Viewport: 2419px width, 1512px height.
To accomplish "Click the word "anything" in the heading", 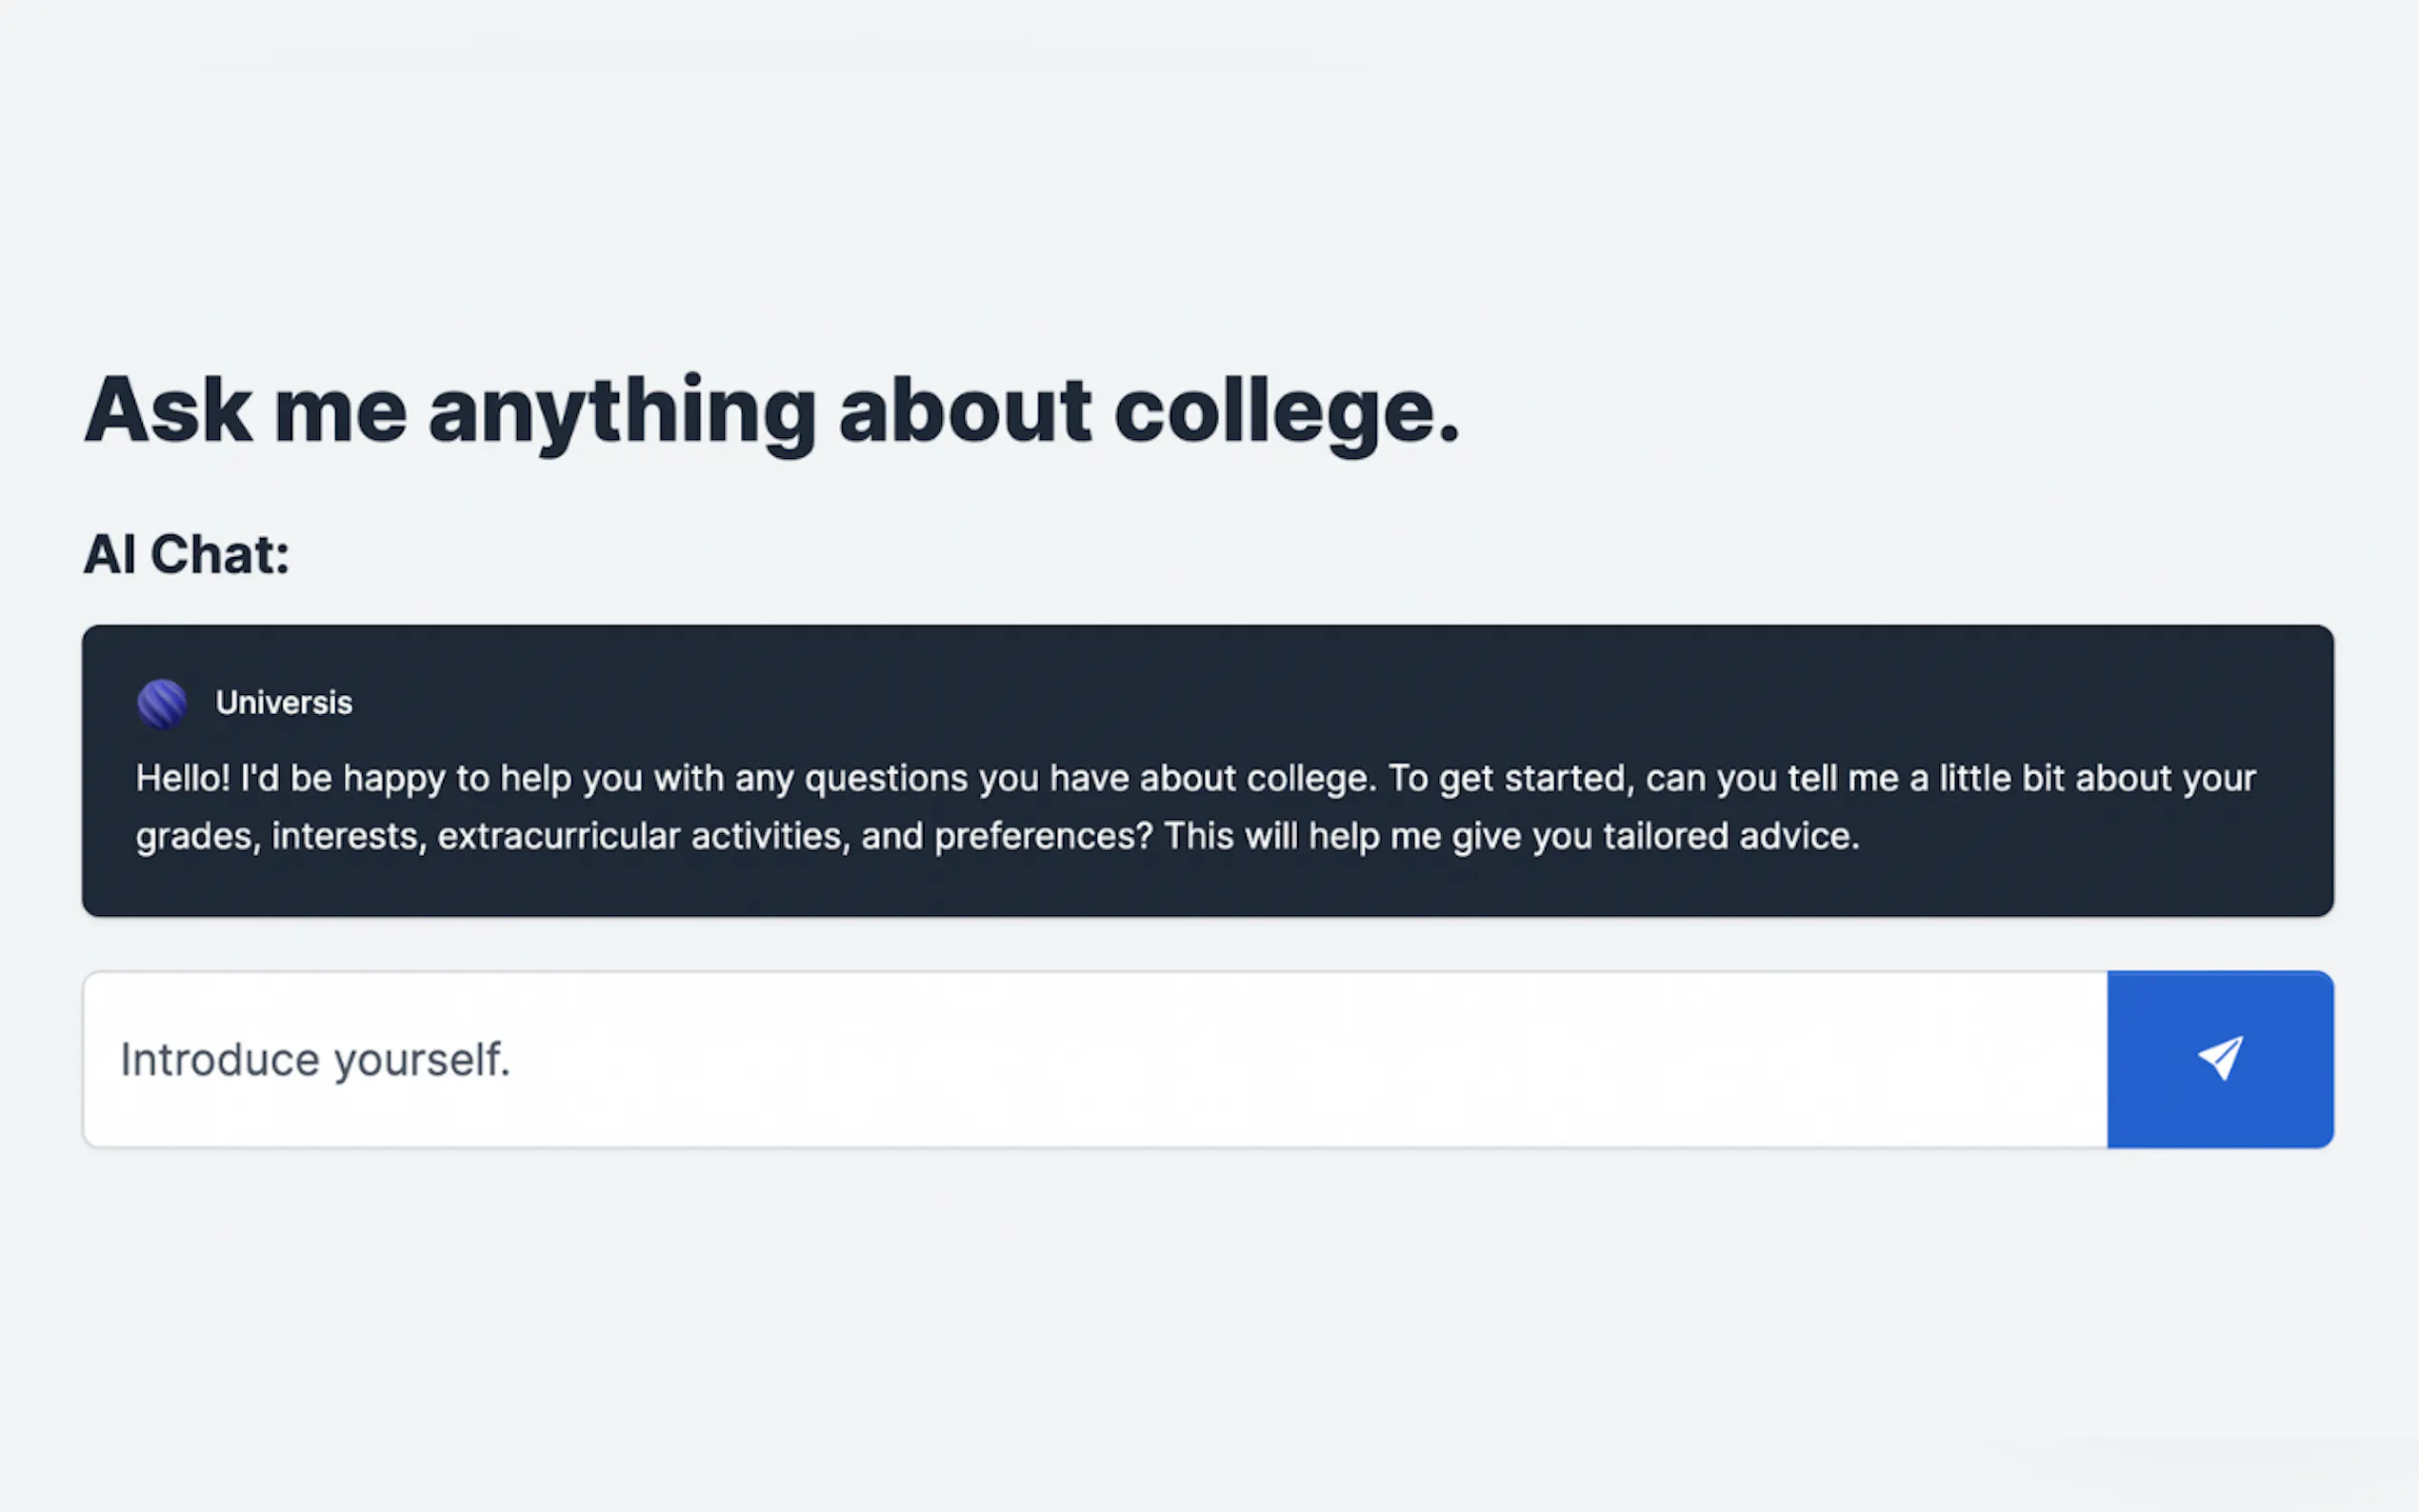I will pyautogui.click(x=622, y=411).
